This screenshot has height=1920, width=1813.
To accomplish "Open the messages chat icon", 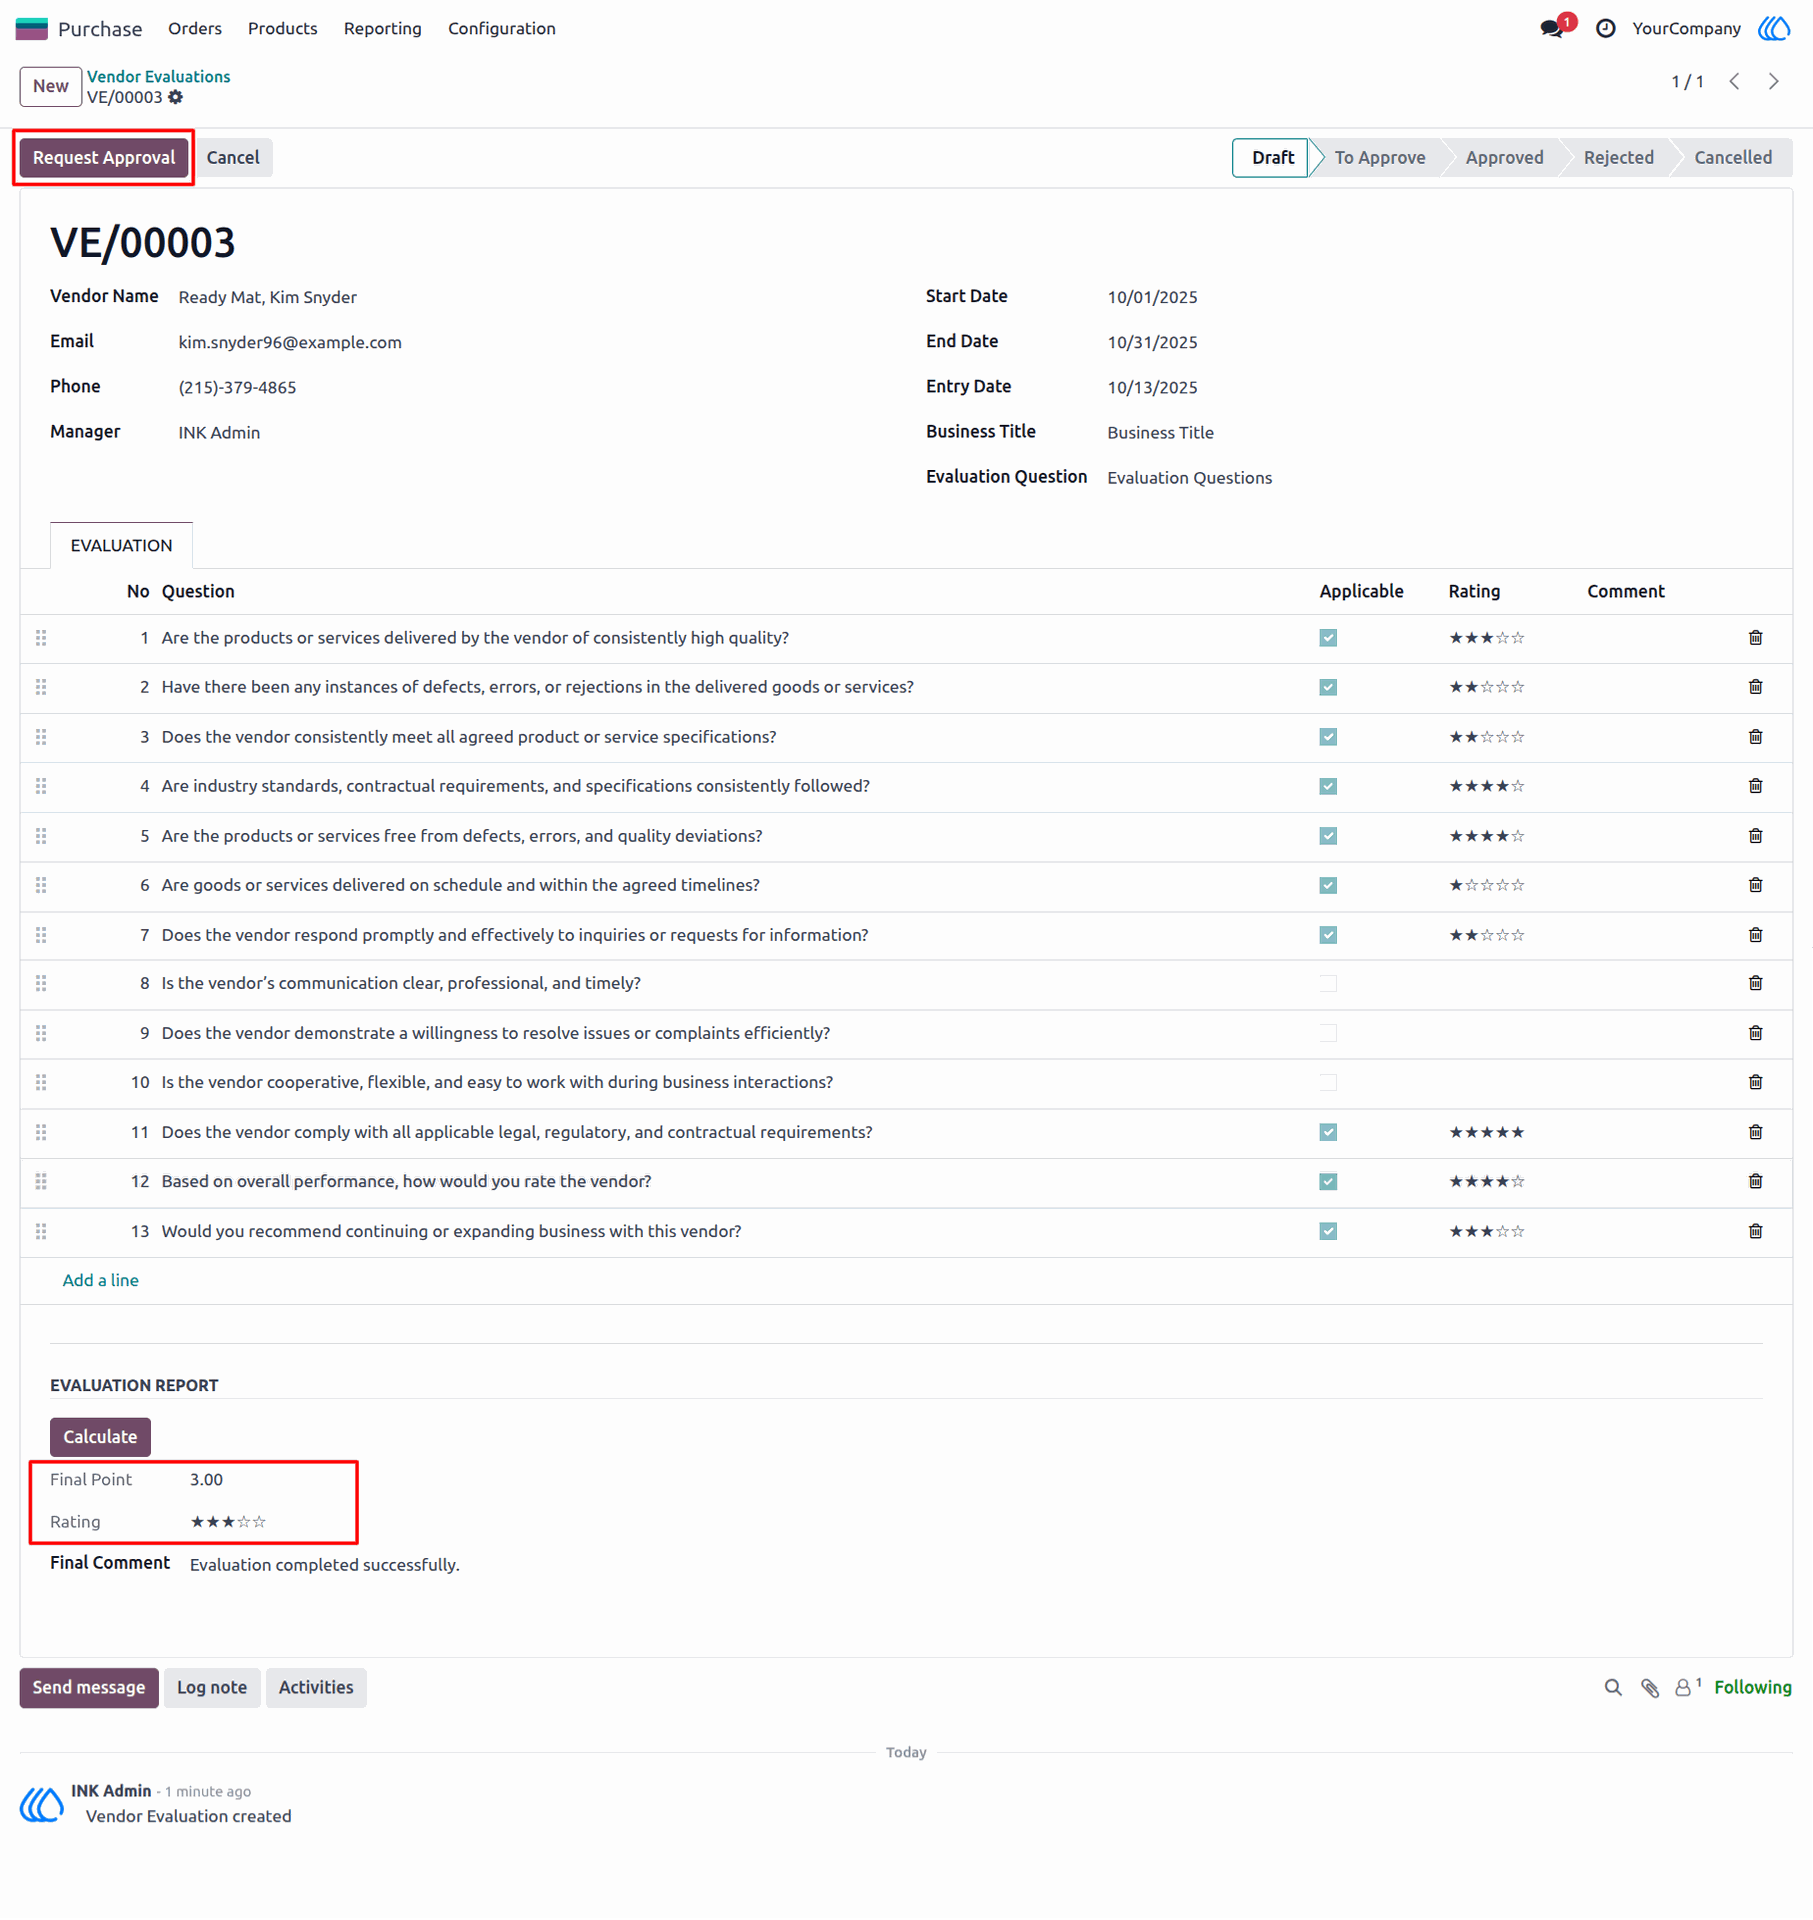I will [1552, 29].
